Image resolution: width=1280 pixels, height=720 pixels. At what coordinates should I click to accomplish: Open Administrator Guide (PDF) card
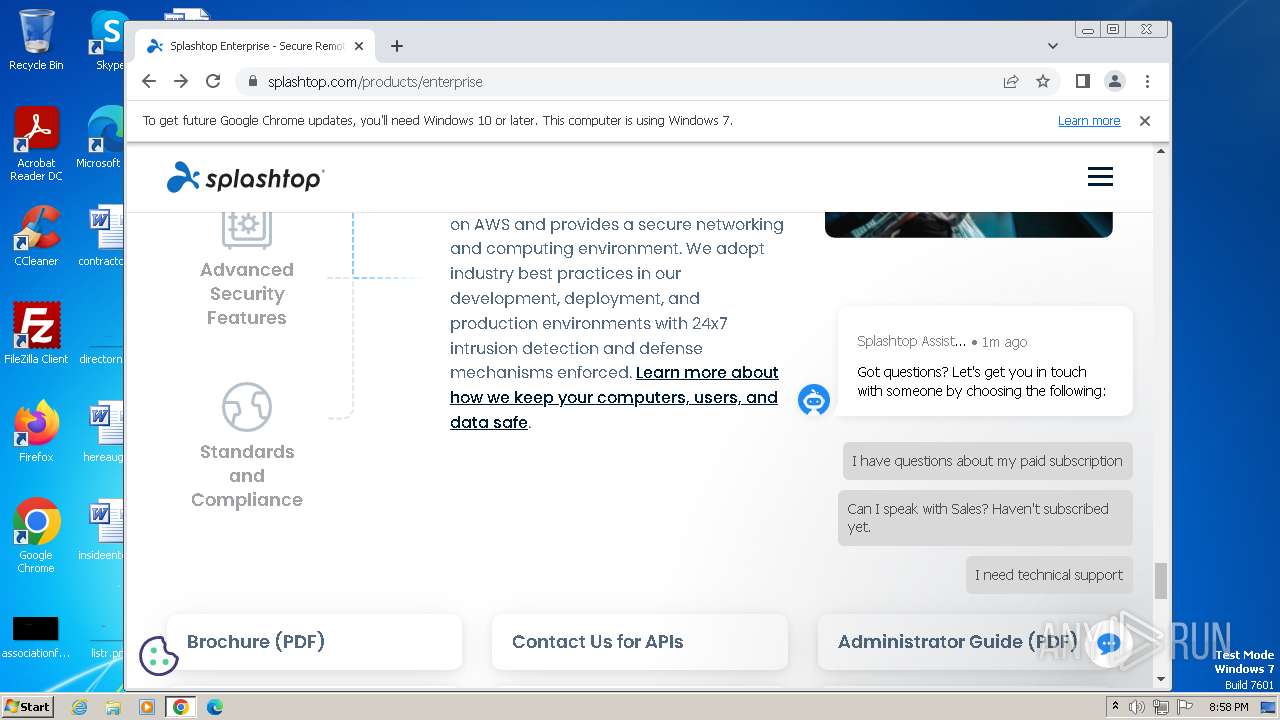(x=964, y=642)
